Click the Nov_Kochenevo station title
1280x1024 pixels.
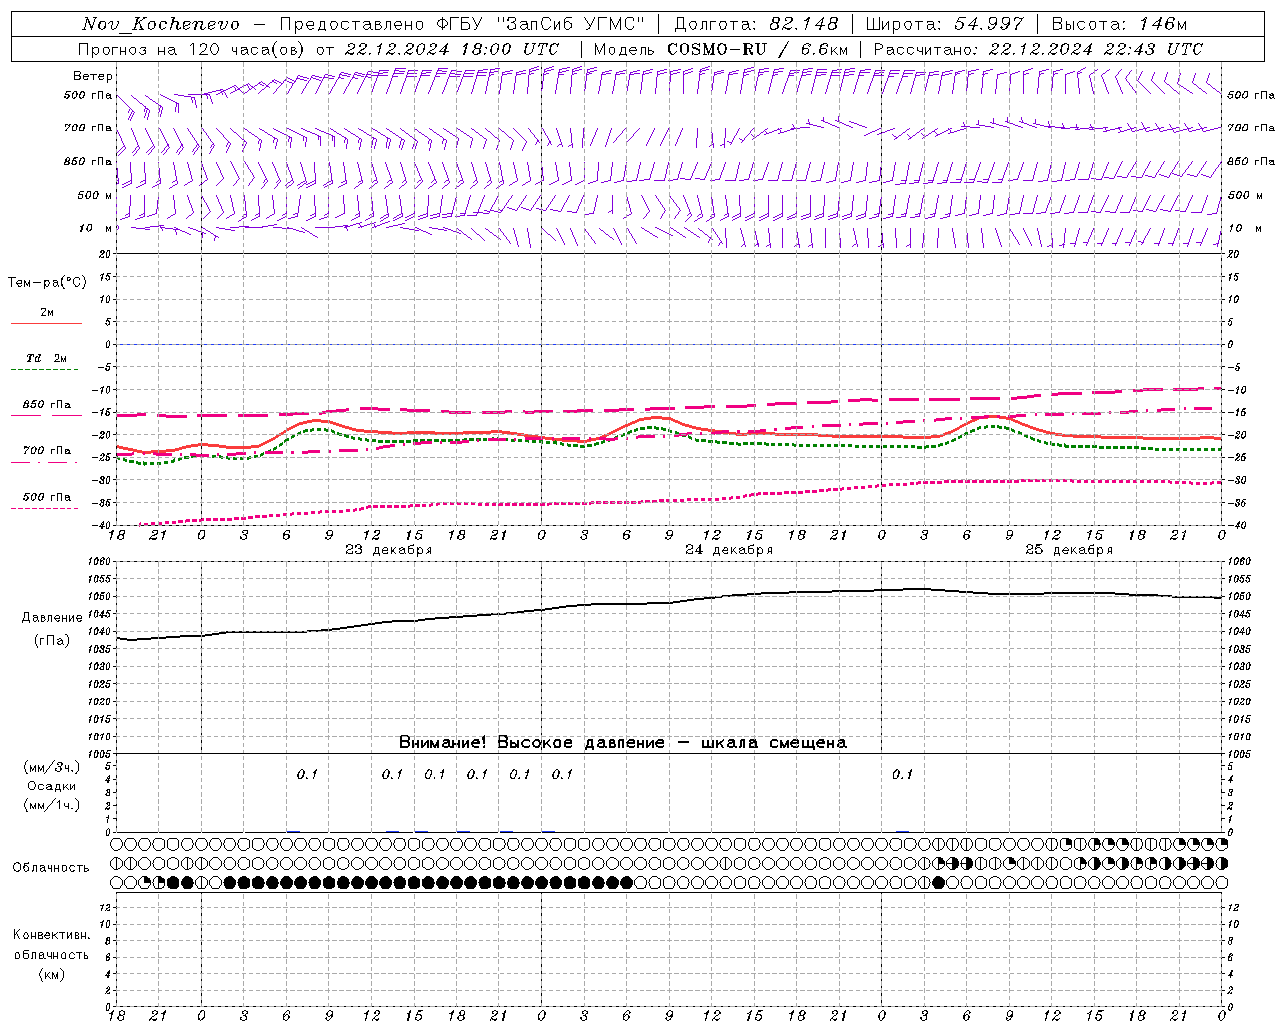[x=161, y=24]
